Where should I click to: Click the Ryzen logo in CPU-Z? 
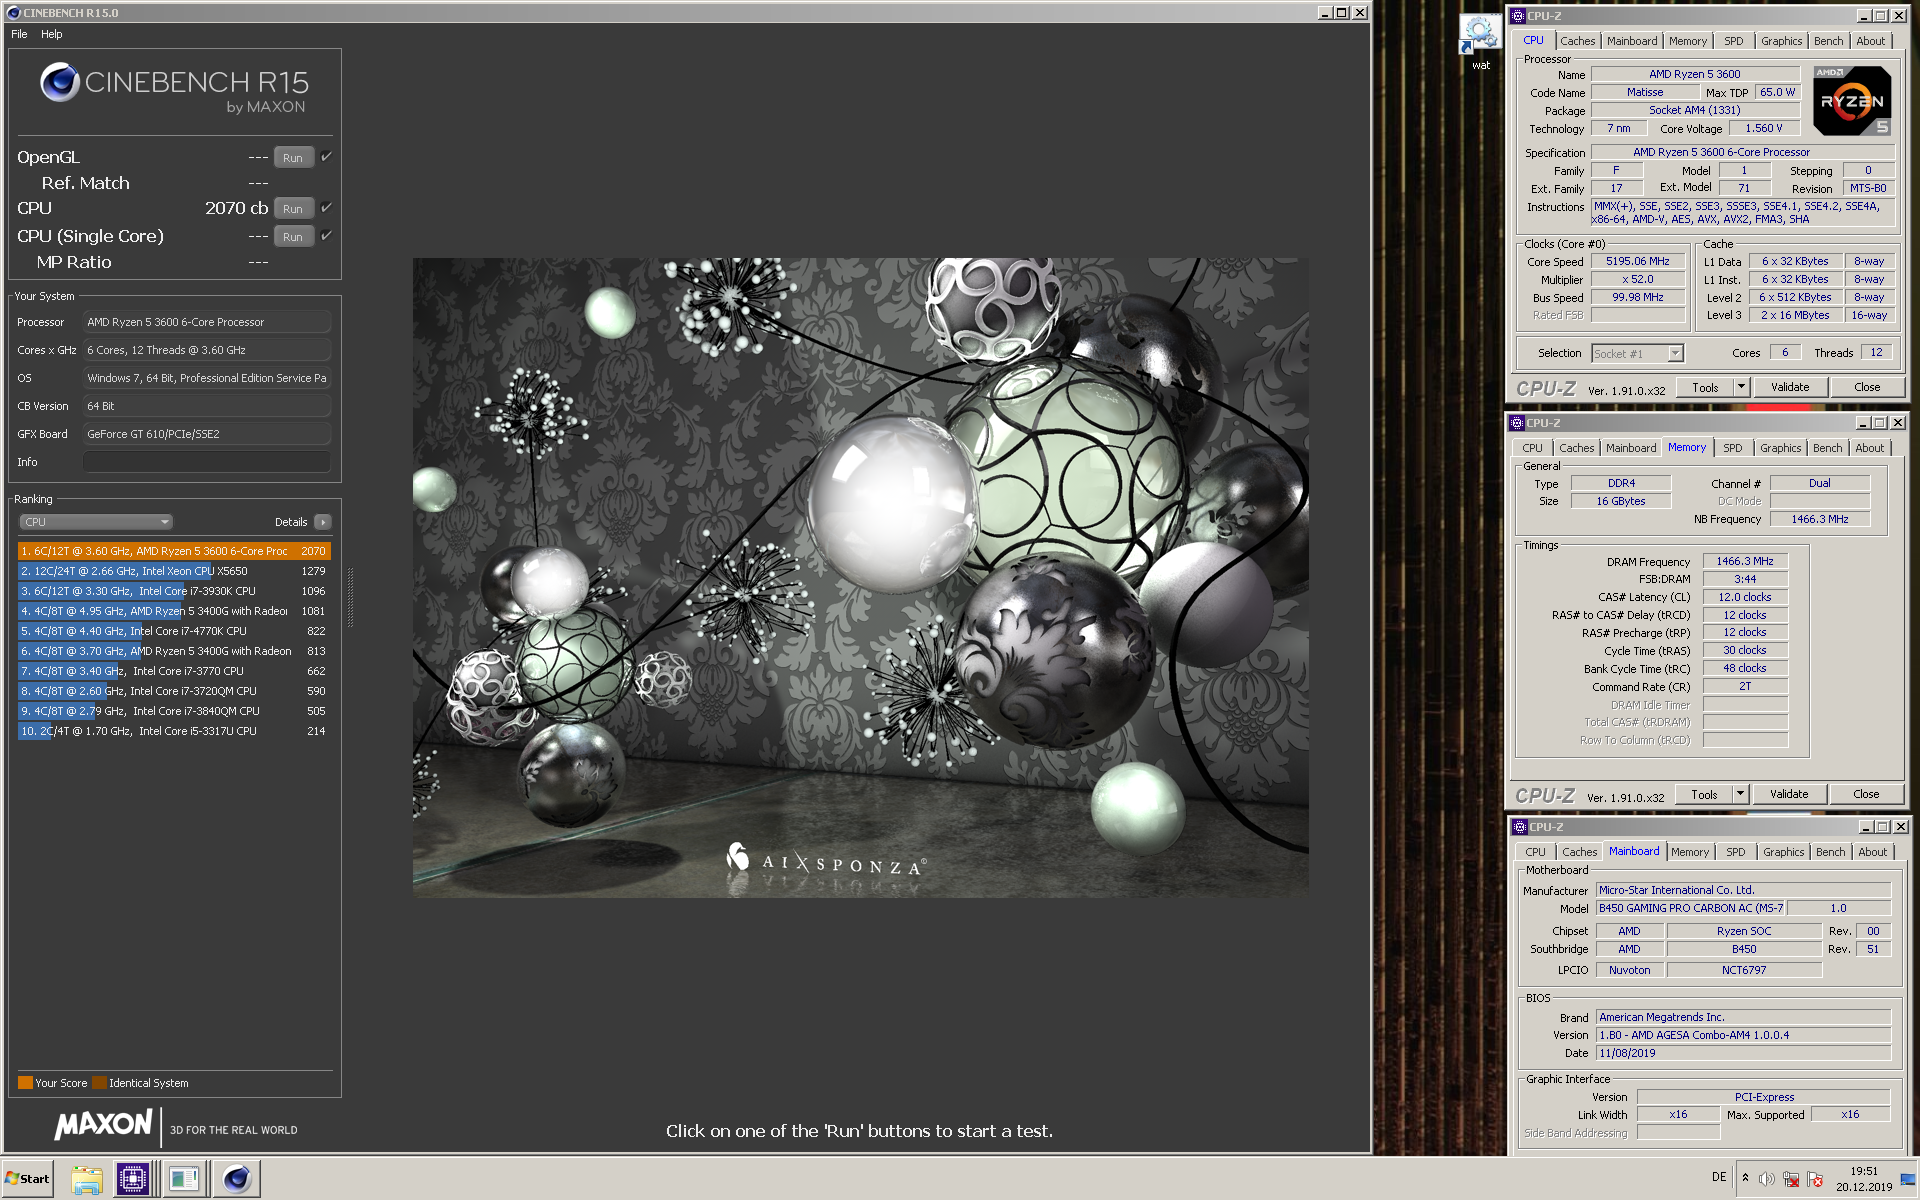[x=1852, y=101]
